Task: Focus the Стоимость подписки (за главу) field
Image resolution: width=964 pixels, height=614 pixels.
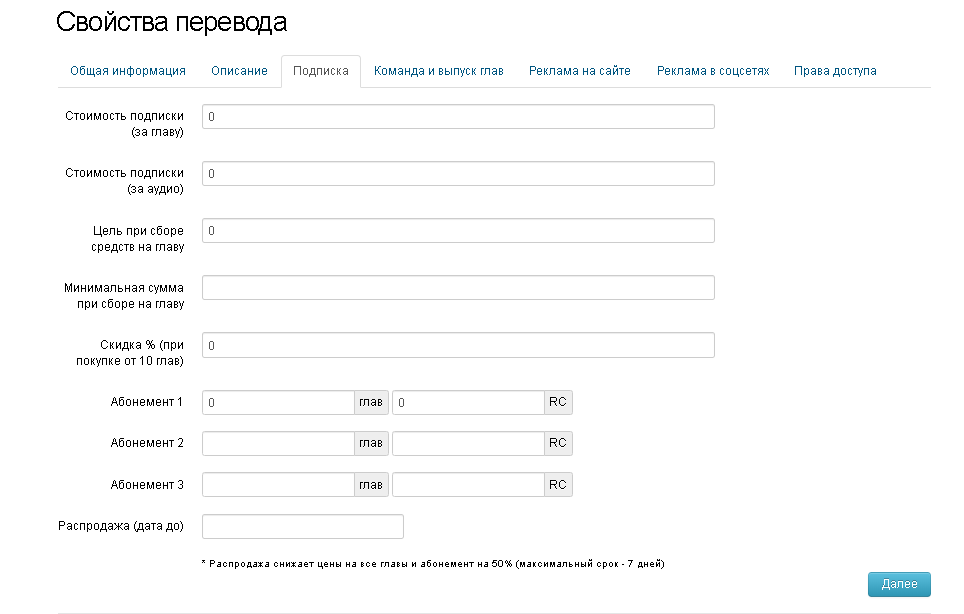Action: [x=458, y=117]
